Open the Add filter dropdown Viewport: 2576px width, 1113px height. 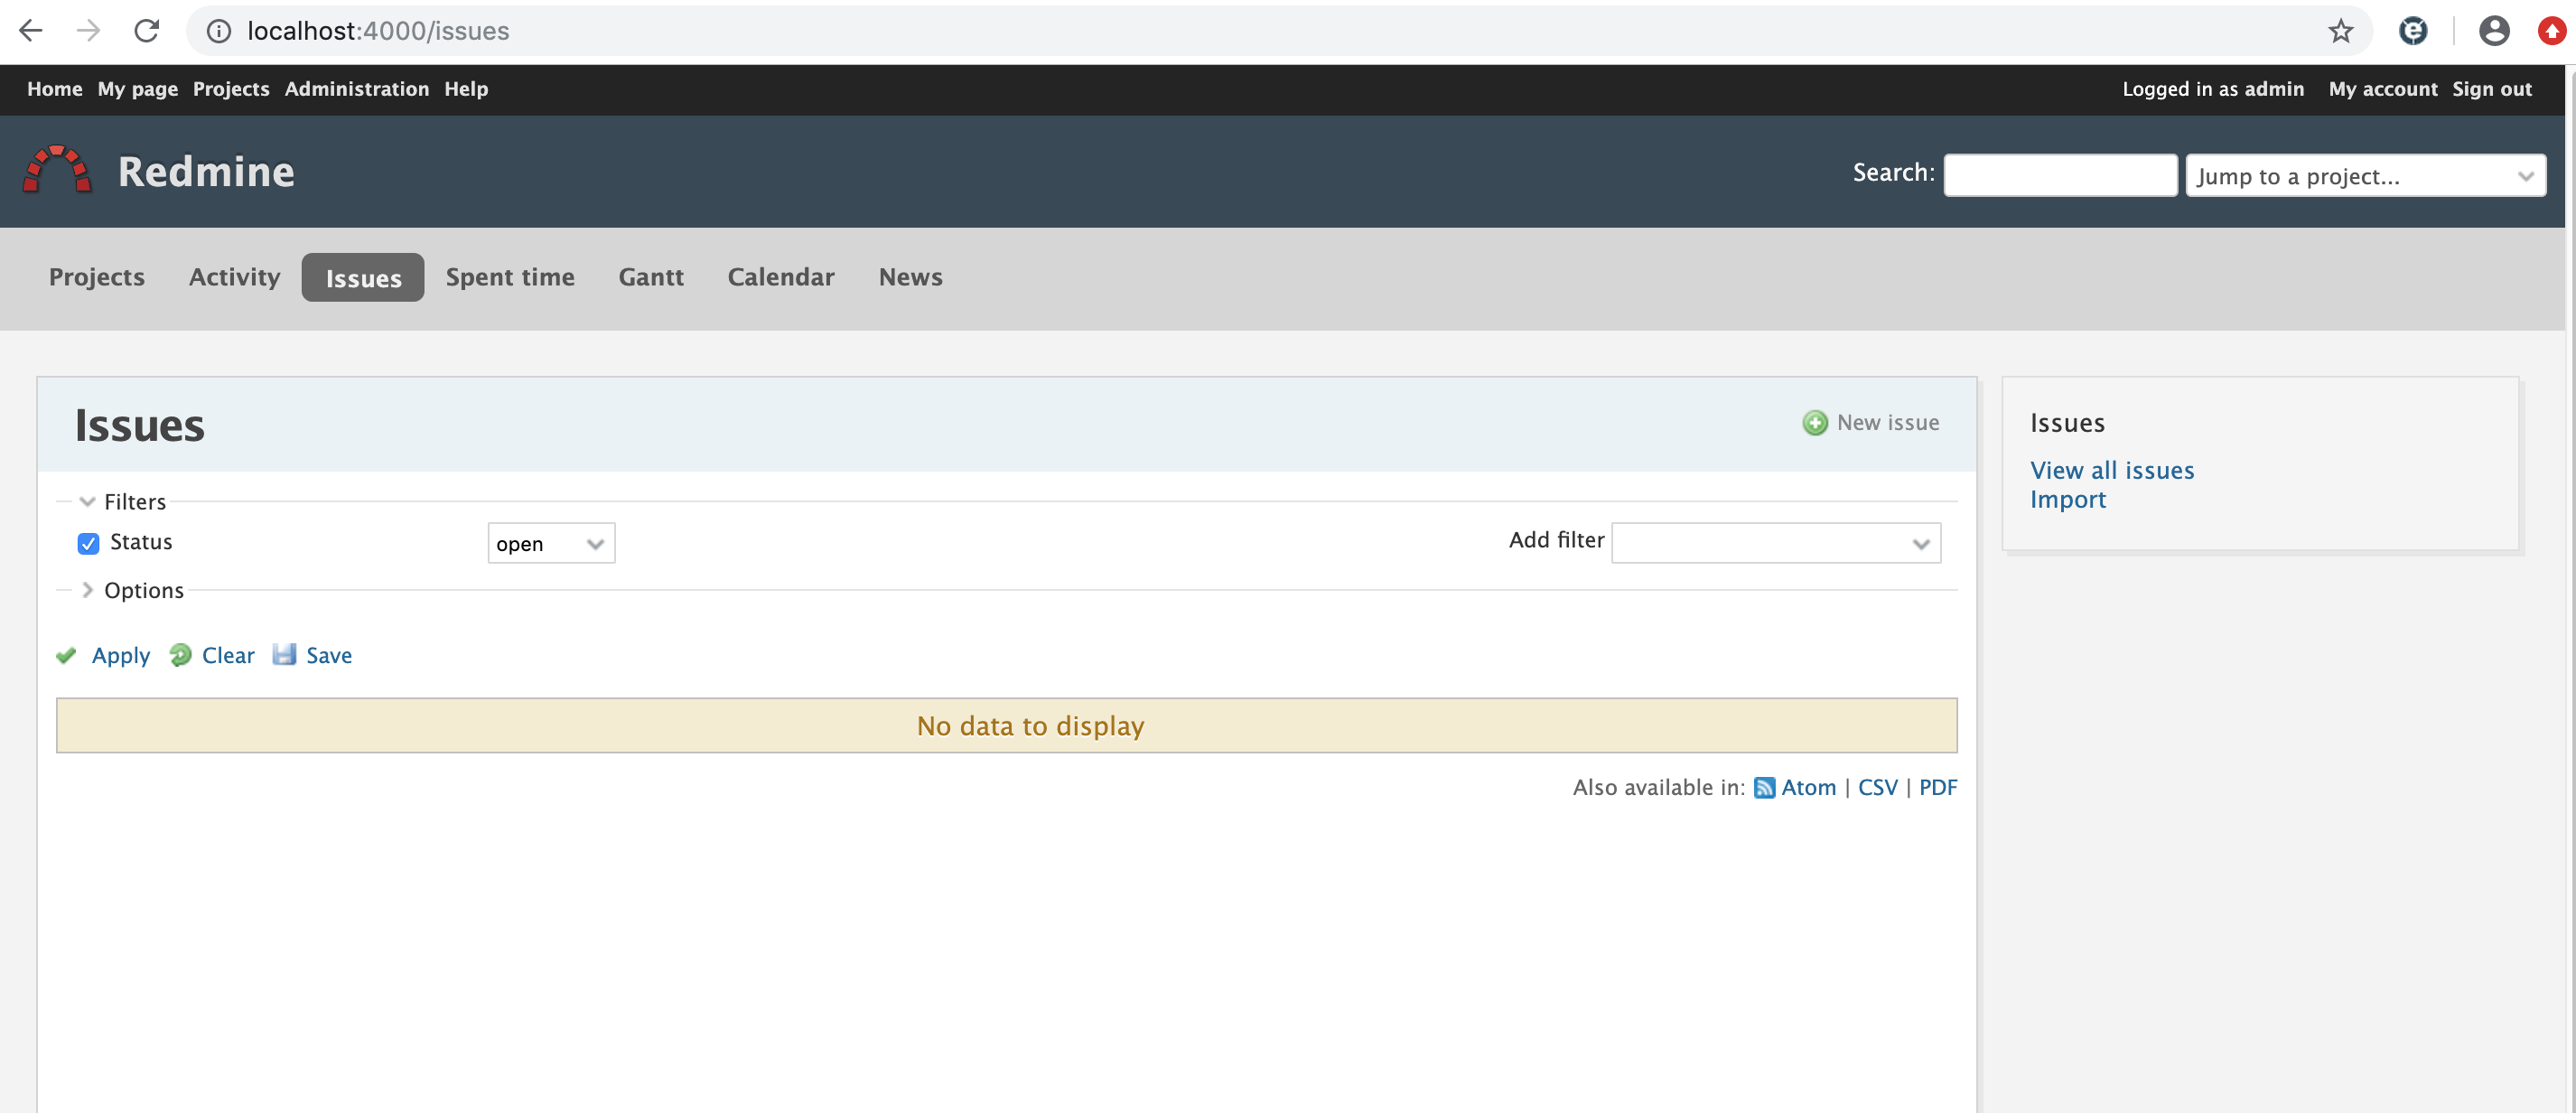click(1775, 544)
